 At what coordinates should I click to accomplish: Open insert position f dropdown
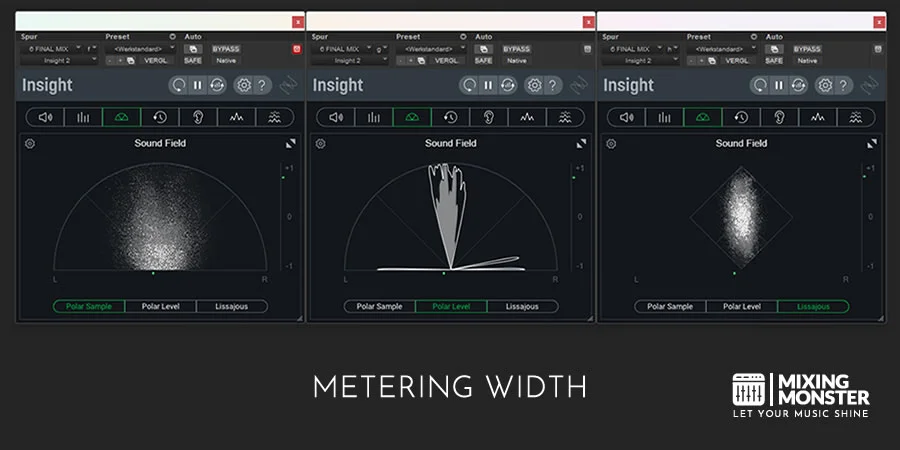tap(92, 49)
